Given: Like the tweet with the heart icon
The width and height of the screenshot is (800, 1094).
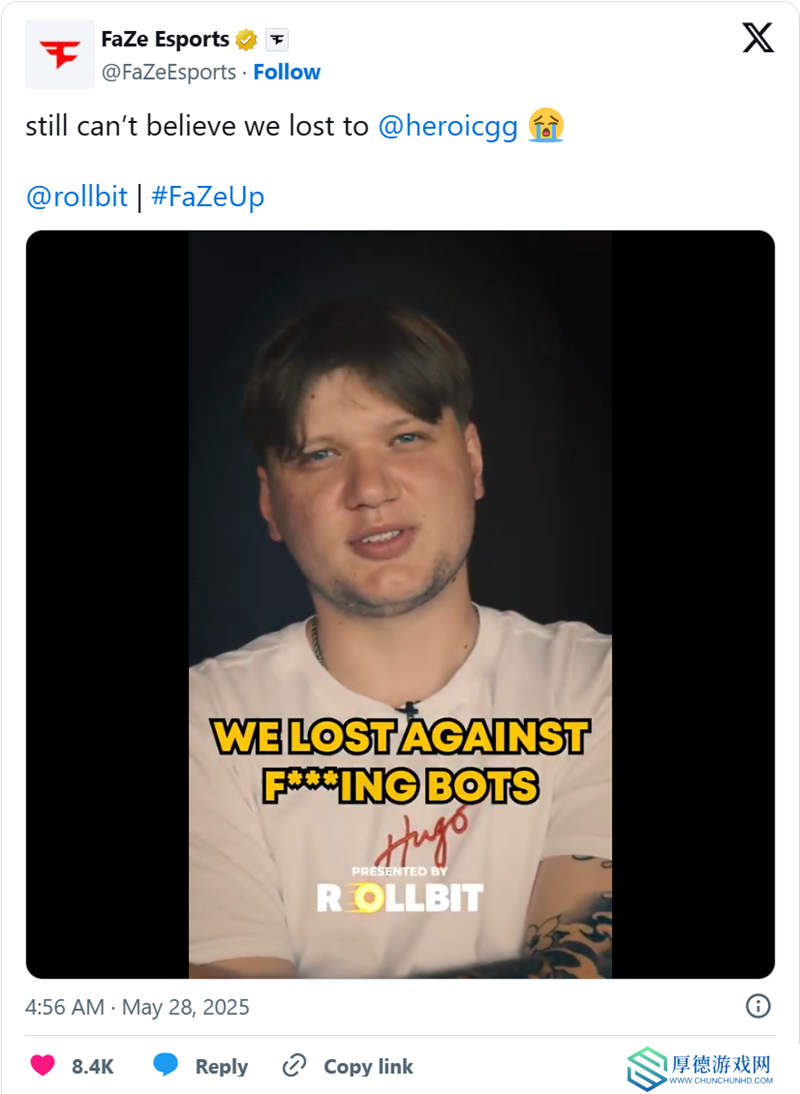Looking at the screenshot, I should pyautogui.click(x=43, y=1065).
